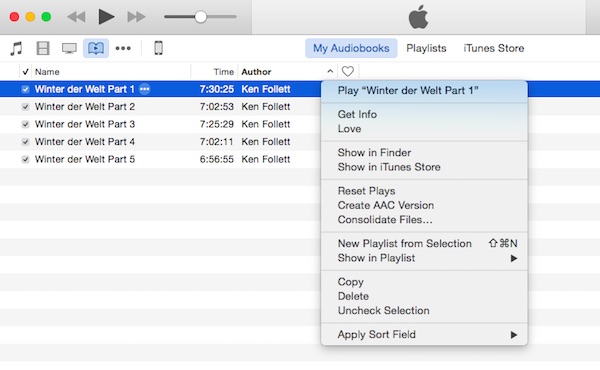This screenshot has height=370, width=600.
Task: Choose New Playlist from Selection
Action: coord(424,244)
